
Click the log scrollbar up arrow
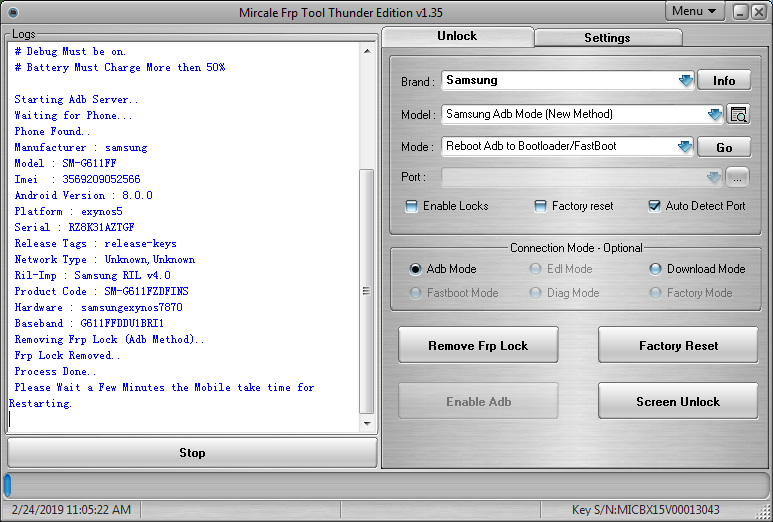367,51
